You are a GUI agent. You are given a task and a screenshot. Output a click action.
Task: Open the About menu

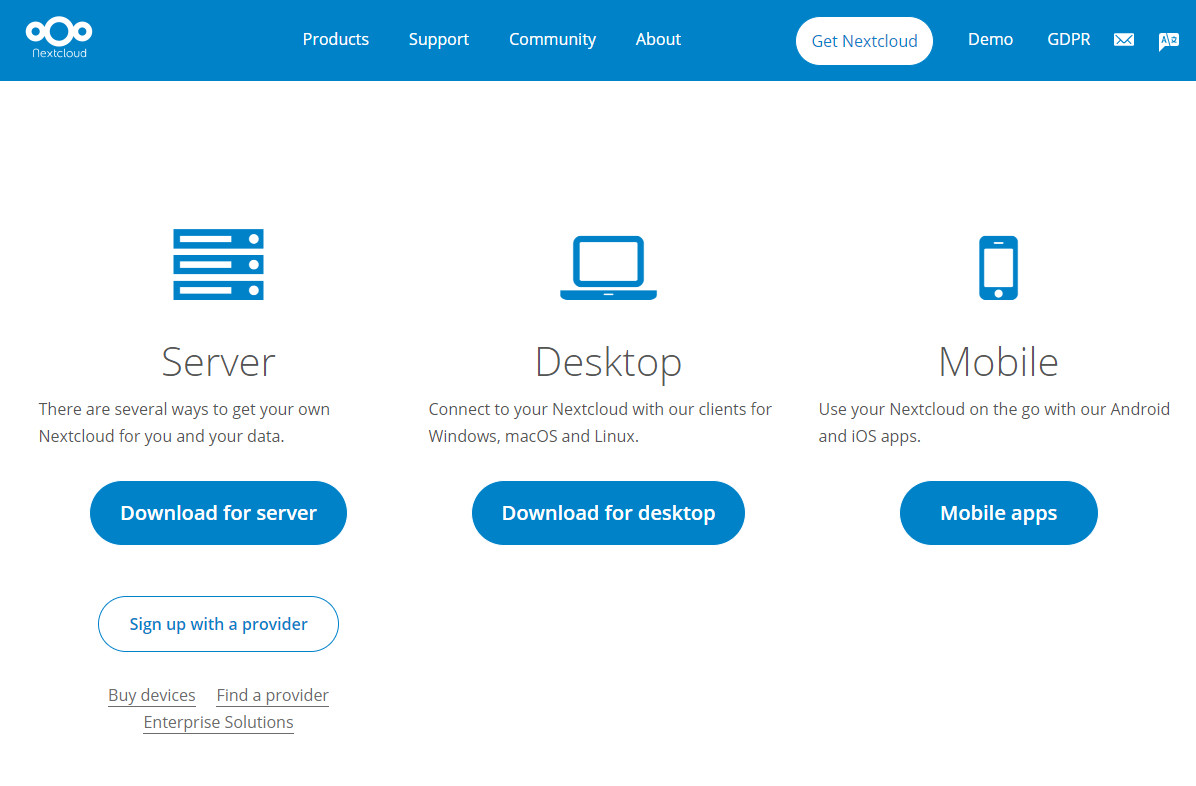point(658,39)
